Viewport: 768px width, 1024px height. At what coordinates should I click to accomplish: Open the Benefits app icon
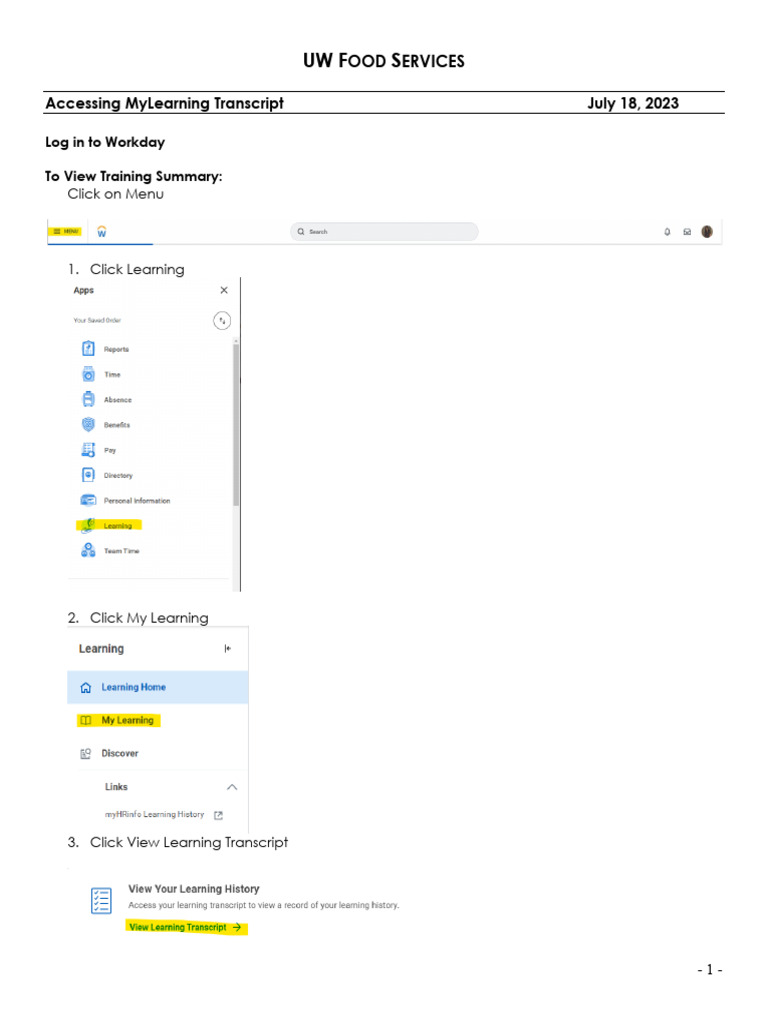click(x=88, y=424)
